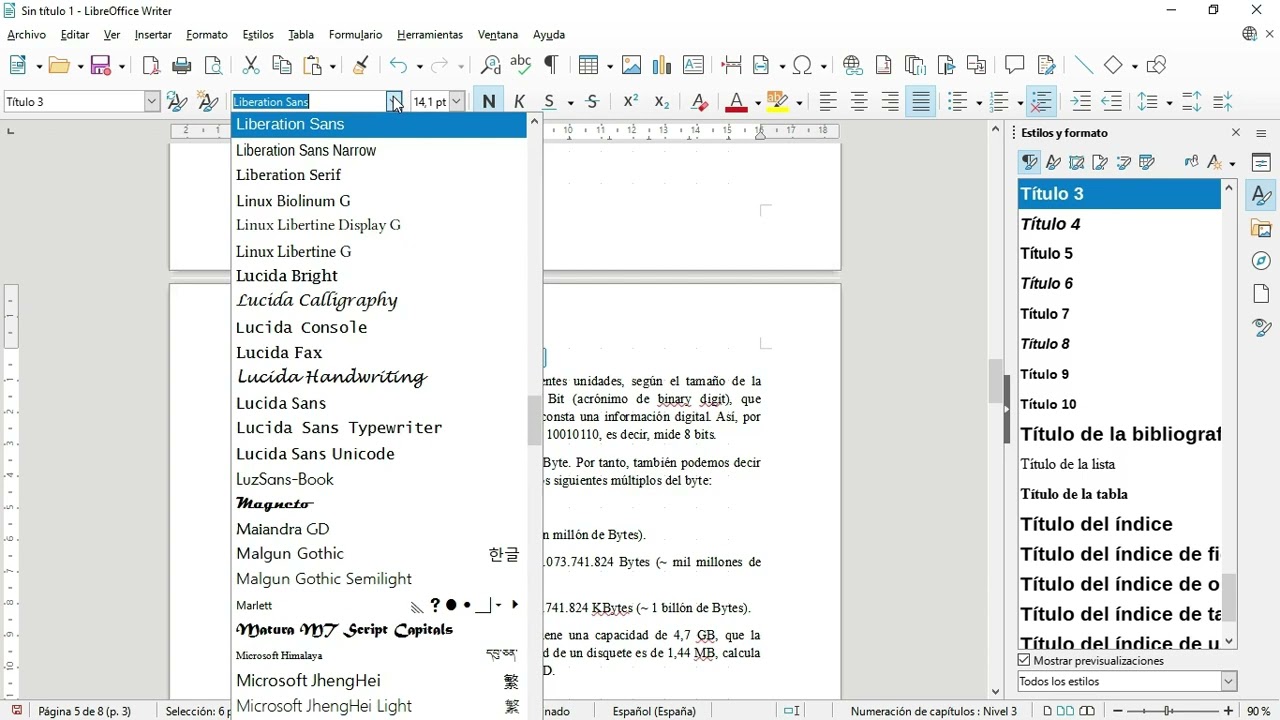Open draw functions shapes icon
The image size is (1280, 720).
1157,66
